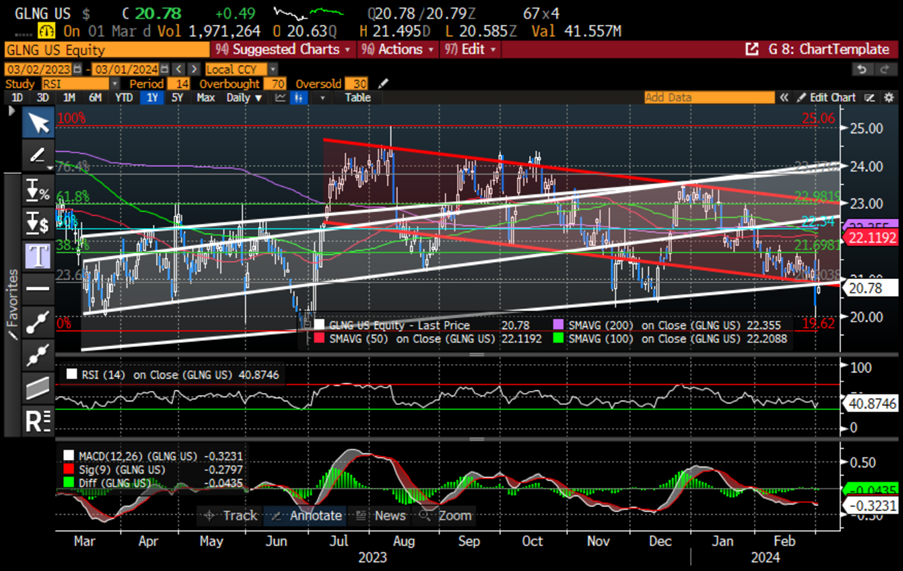Go to the next date range

[194, 70]
